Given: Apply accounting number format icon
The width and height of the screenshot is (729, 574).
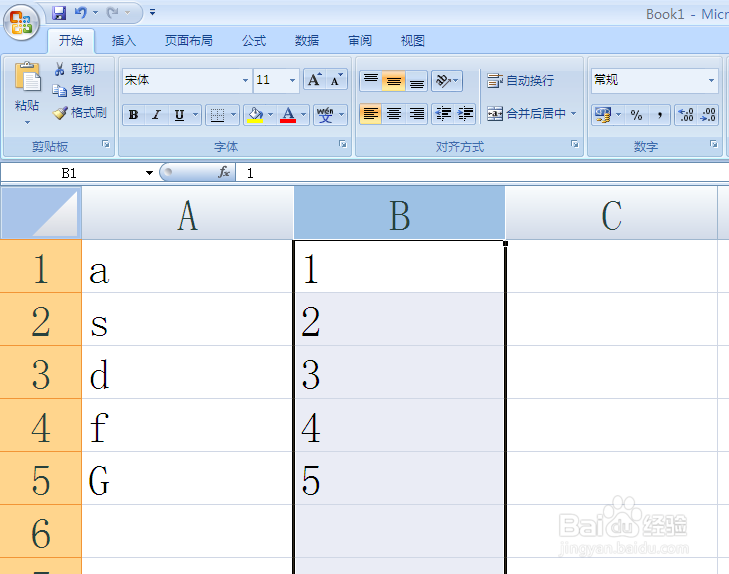Looking at the screenshot, I should [x=602, y=115].
